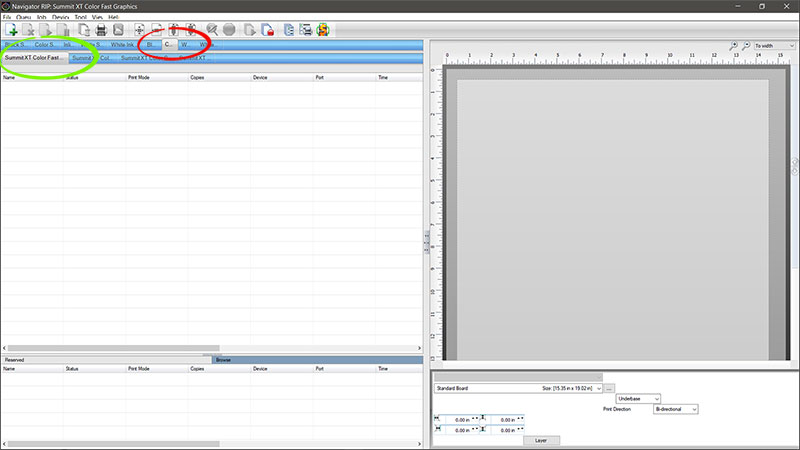The height and width of the screenshot is (450, 800).
Task: Click the zoom in magnifier above the ruler
Action: 734,45
